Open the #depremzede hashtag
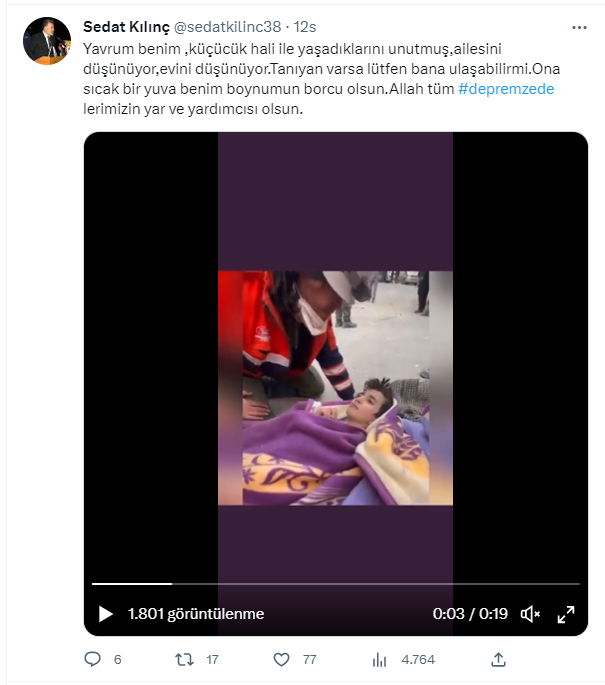Viewport: 605px width, 685px height. 506,89
